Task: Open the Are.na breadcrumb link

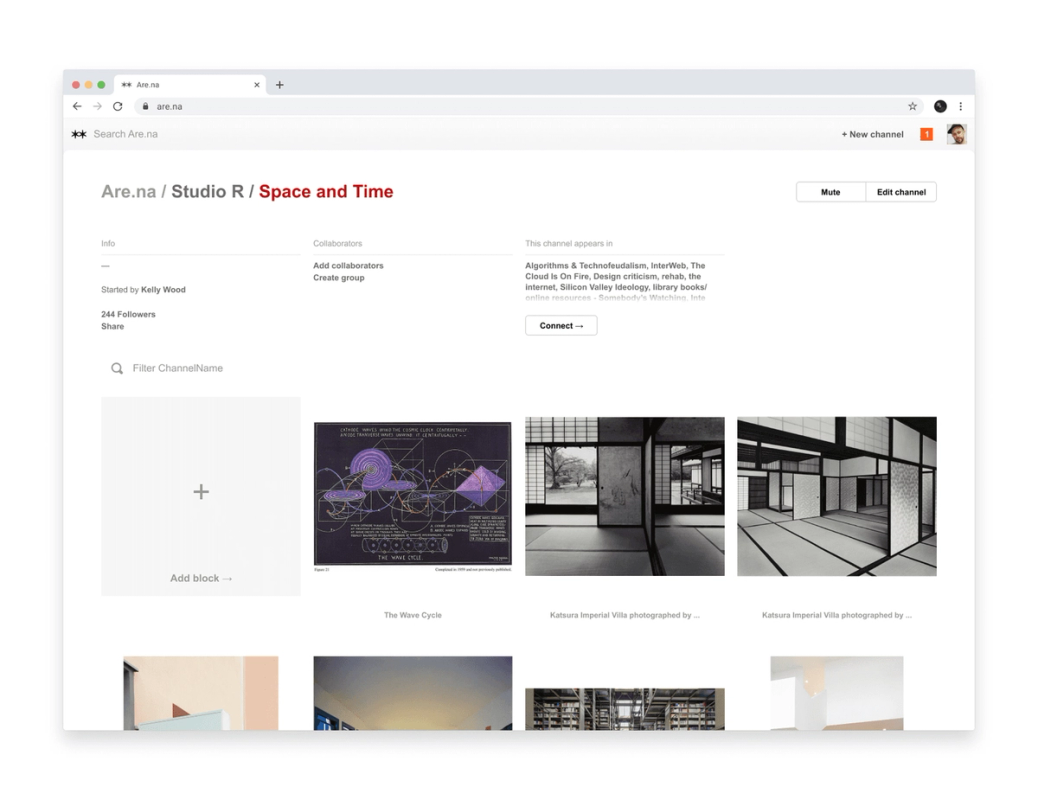Action: 128,191
